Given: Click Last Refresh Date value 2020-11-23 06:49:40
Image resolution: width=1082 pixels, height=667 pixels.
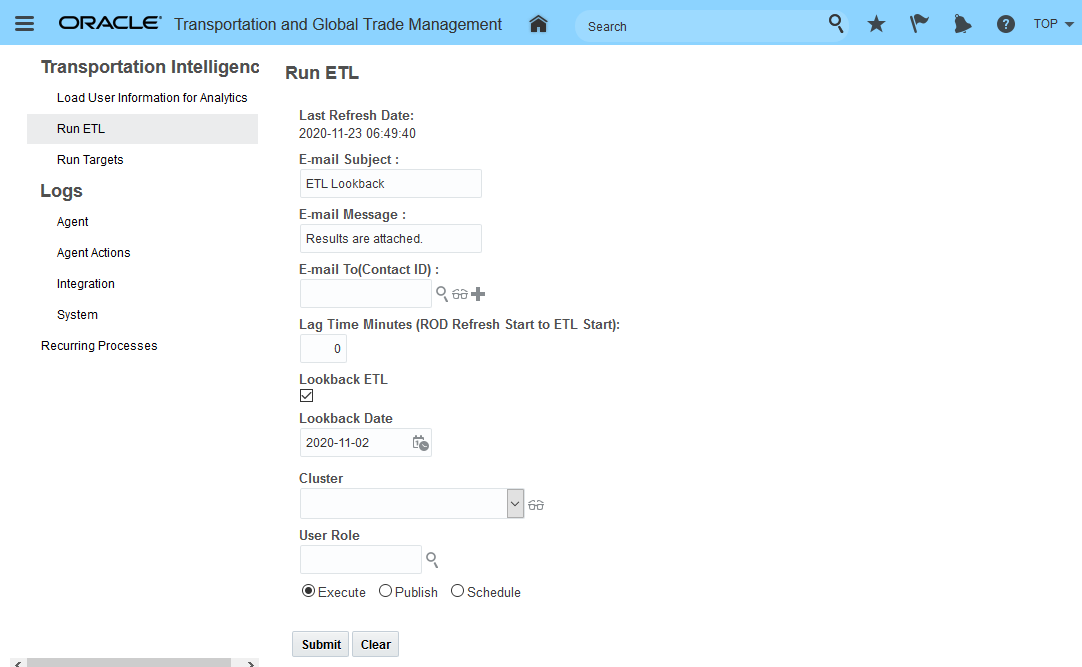Looking at the screenshot, I should coord(357,133).
